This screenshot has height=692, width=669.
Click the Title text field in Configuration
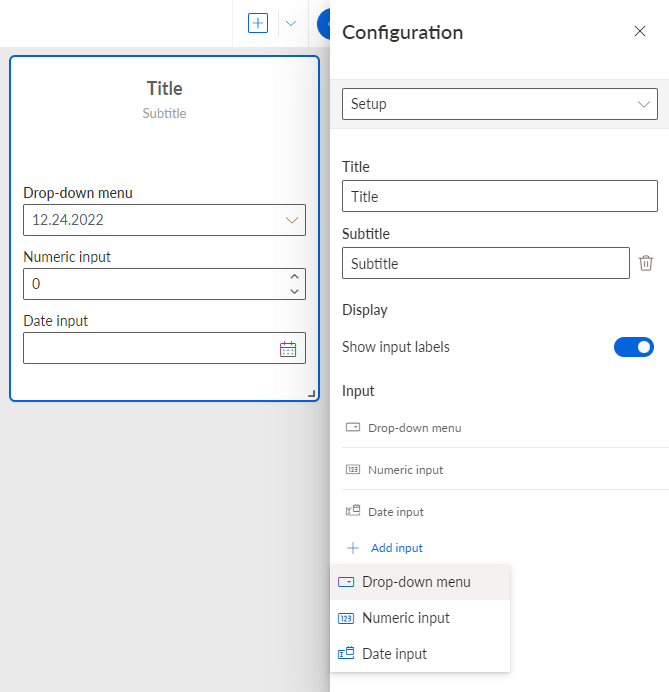(500, 196)
